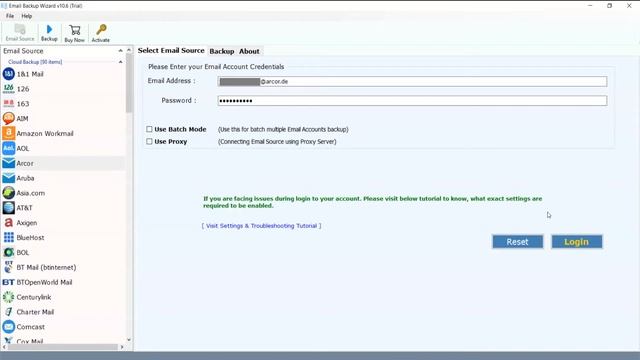The width and height of the screenshot is (640, 360).
Task: Pick the BT Mail (btinternet) icon
Action: pos(9,267)
